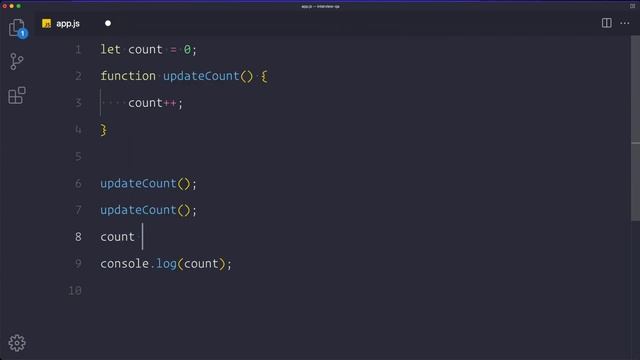Click the JS file icon in tab

pyautogui.click(x=47, y=24)
